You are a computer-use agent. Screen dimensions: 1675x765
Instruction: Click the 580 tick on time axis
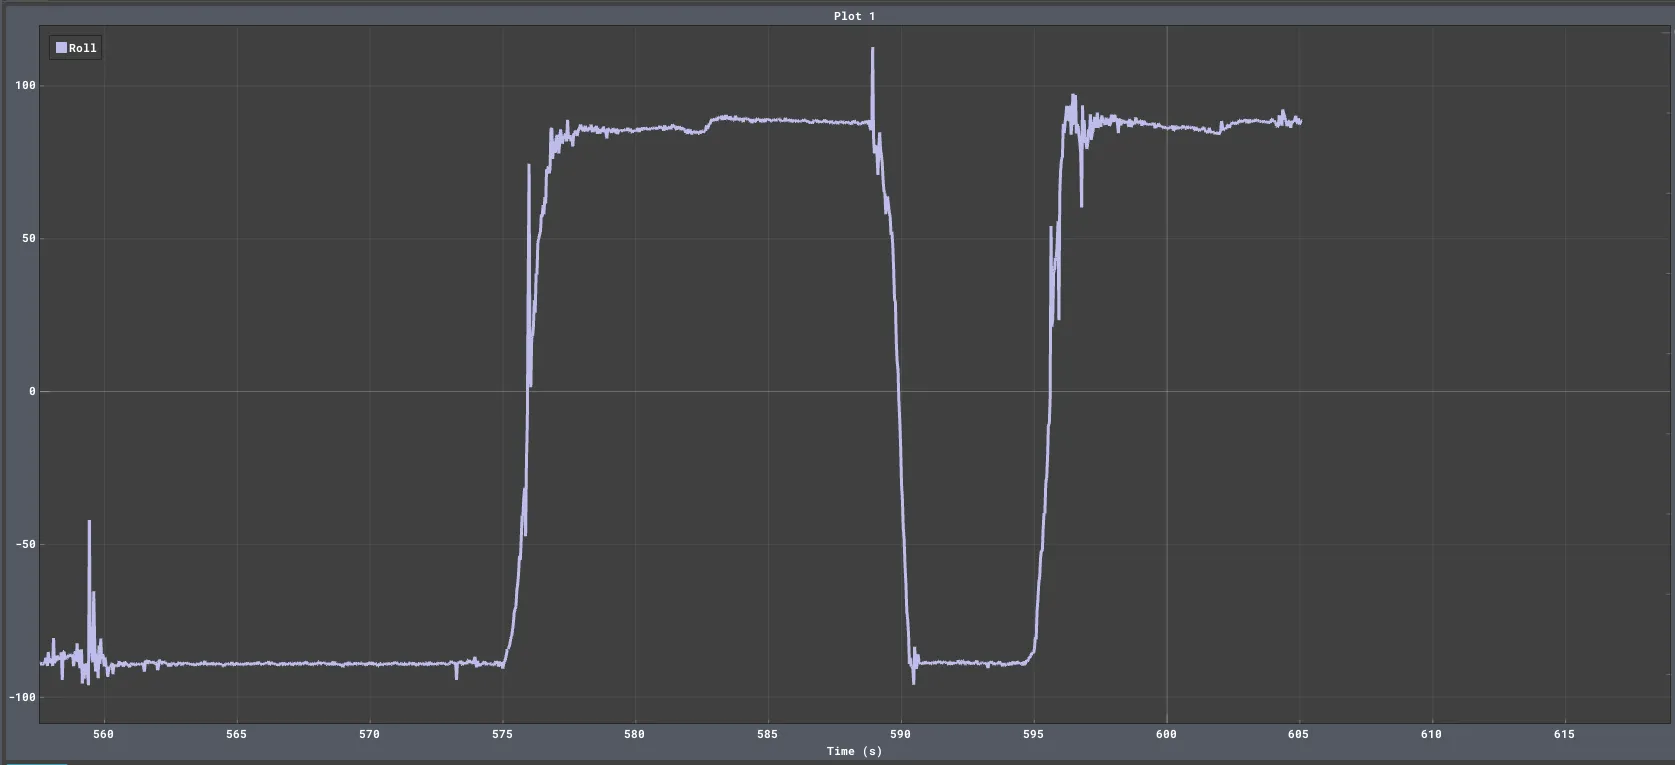coord(634,734)
